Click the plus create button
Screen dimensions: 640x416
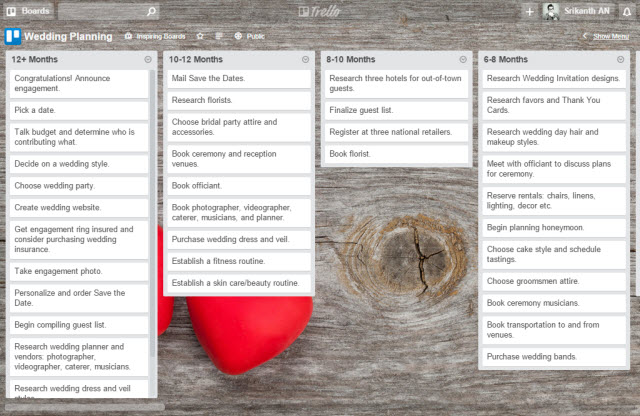point(530,11)
